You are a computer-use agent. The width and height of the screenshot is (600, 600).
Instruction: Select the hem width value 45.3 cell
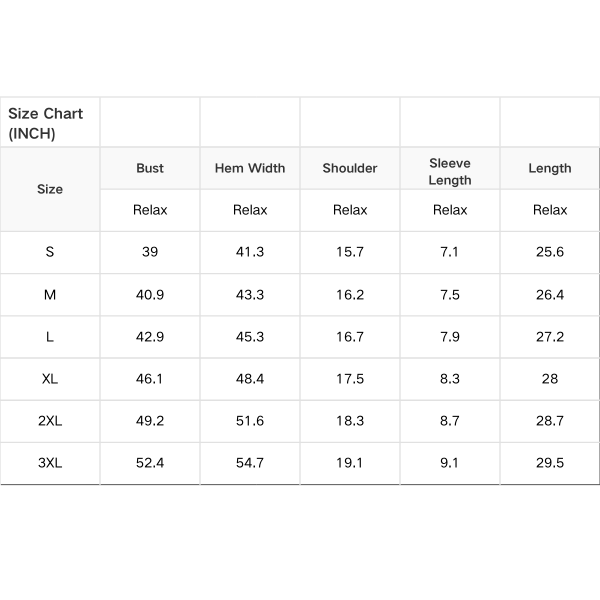[x=250, y=337]
